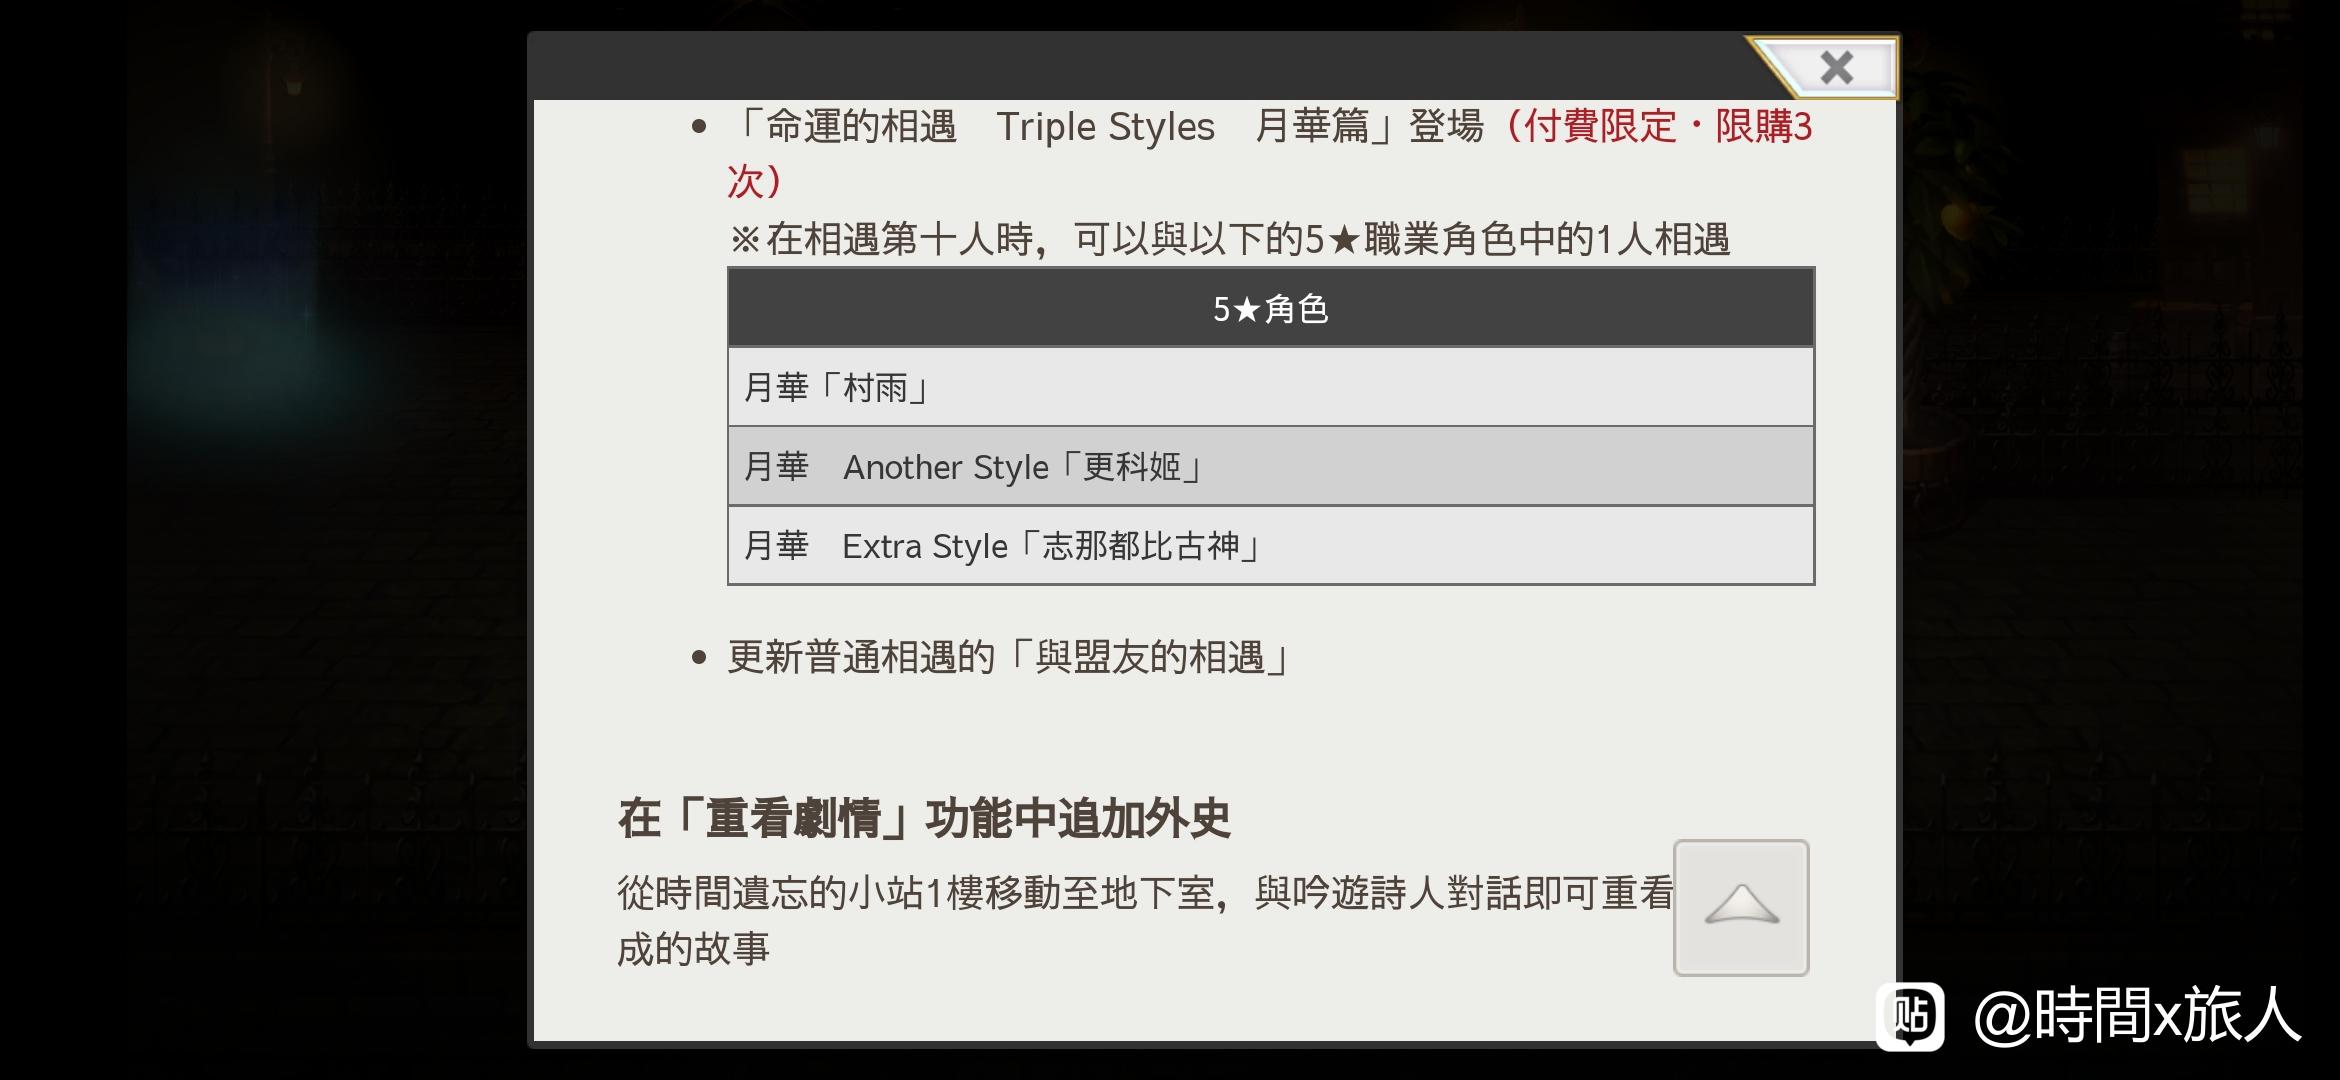Select the 月華「村雨」 table row

(1270, 387)
